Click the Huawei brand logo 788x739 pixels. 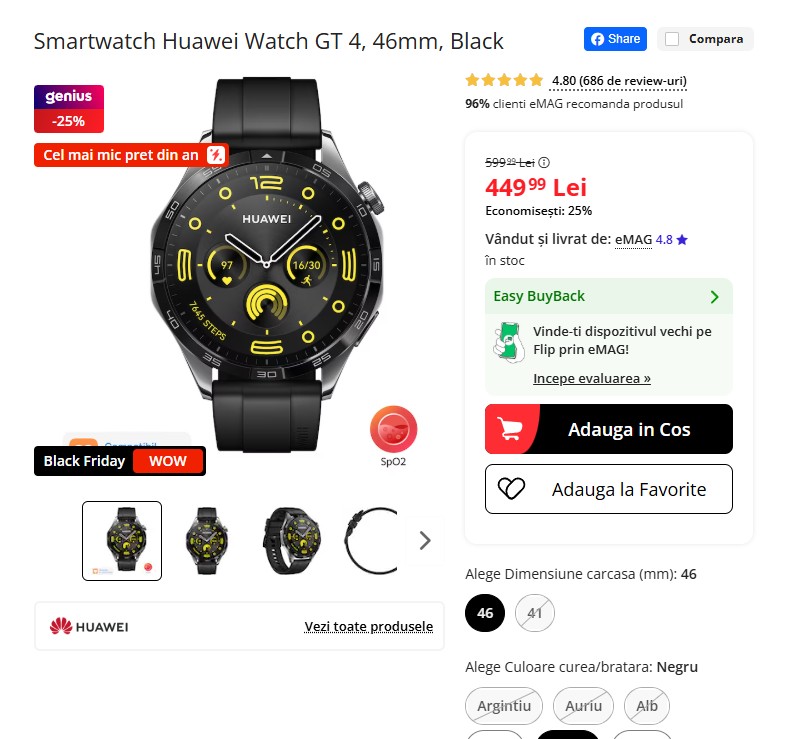tap(89, 626)
